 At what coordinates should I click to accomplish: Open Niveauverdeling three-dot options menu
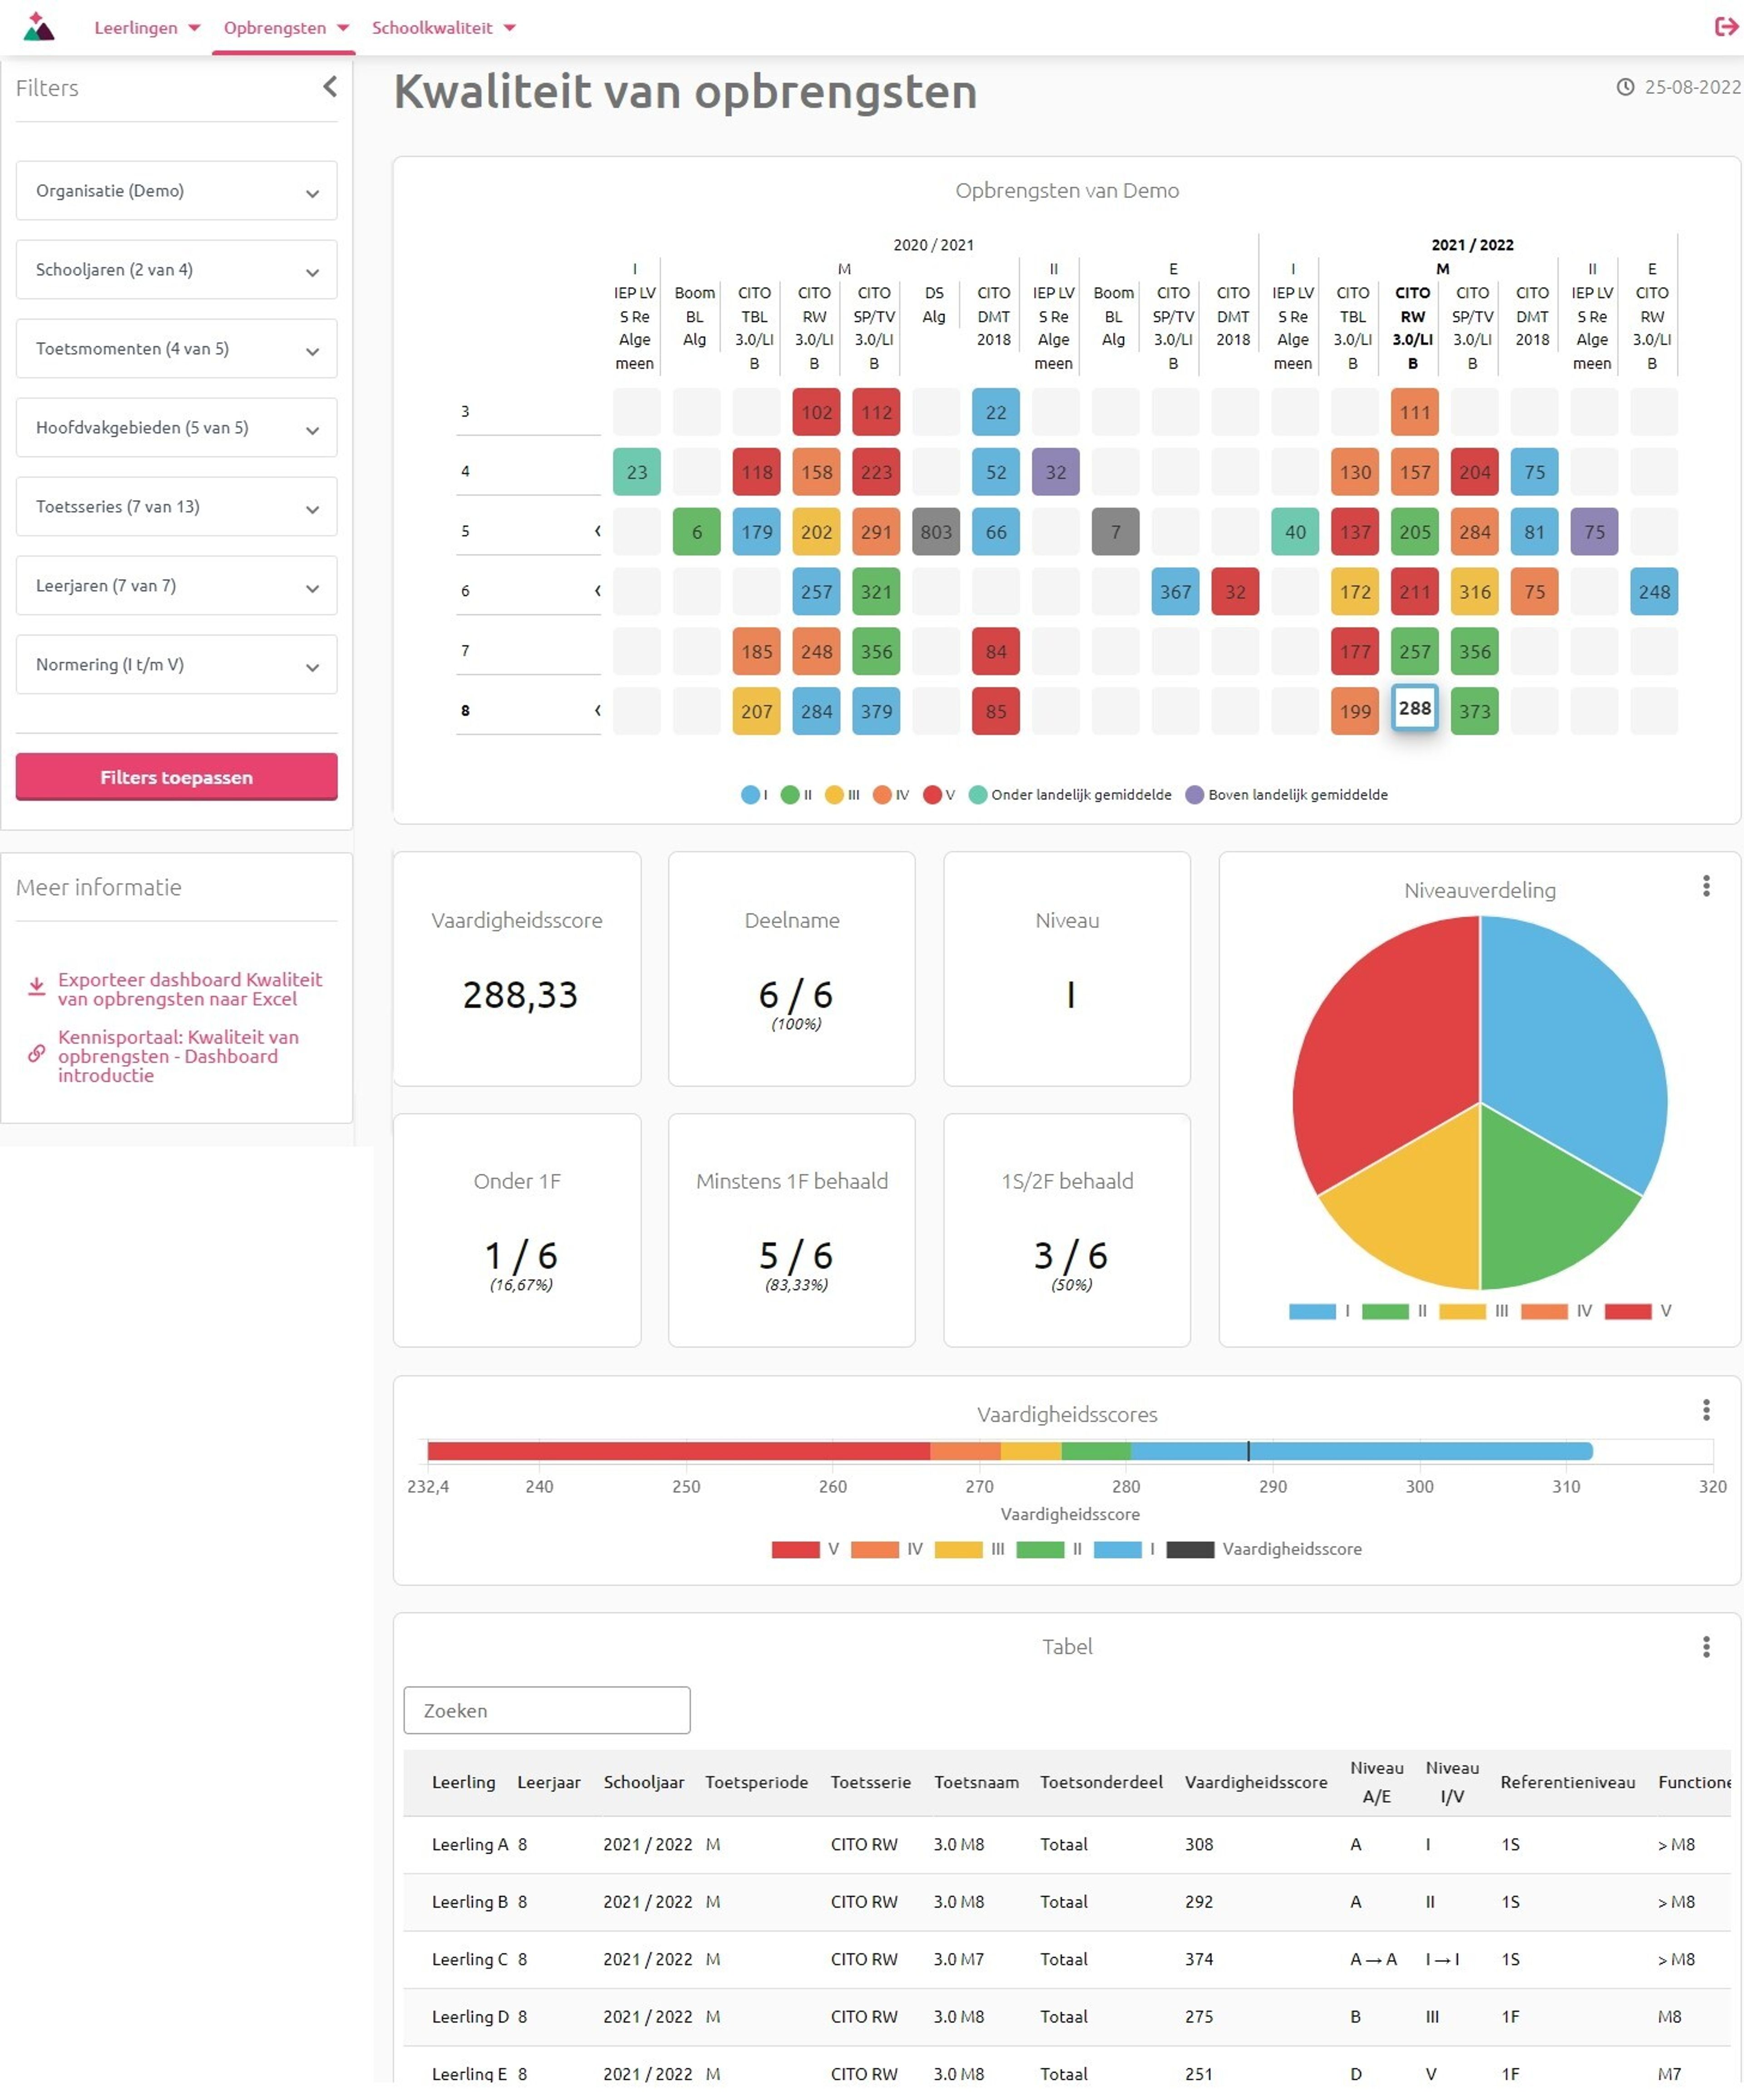pos(1706,886)
